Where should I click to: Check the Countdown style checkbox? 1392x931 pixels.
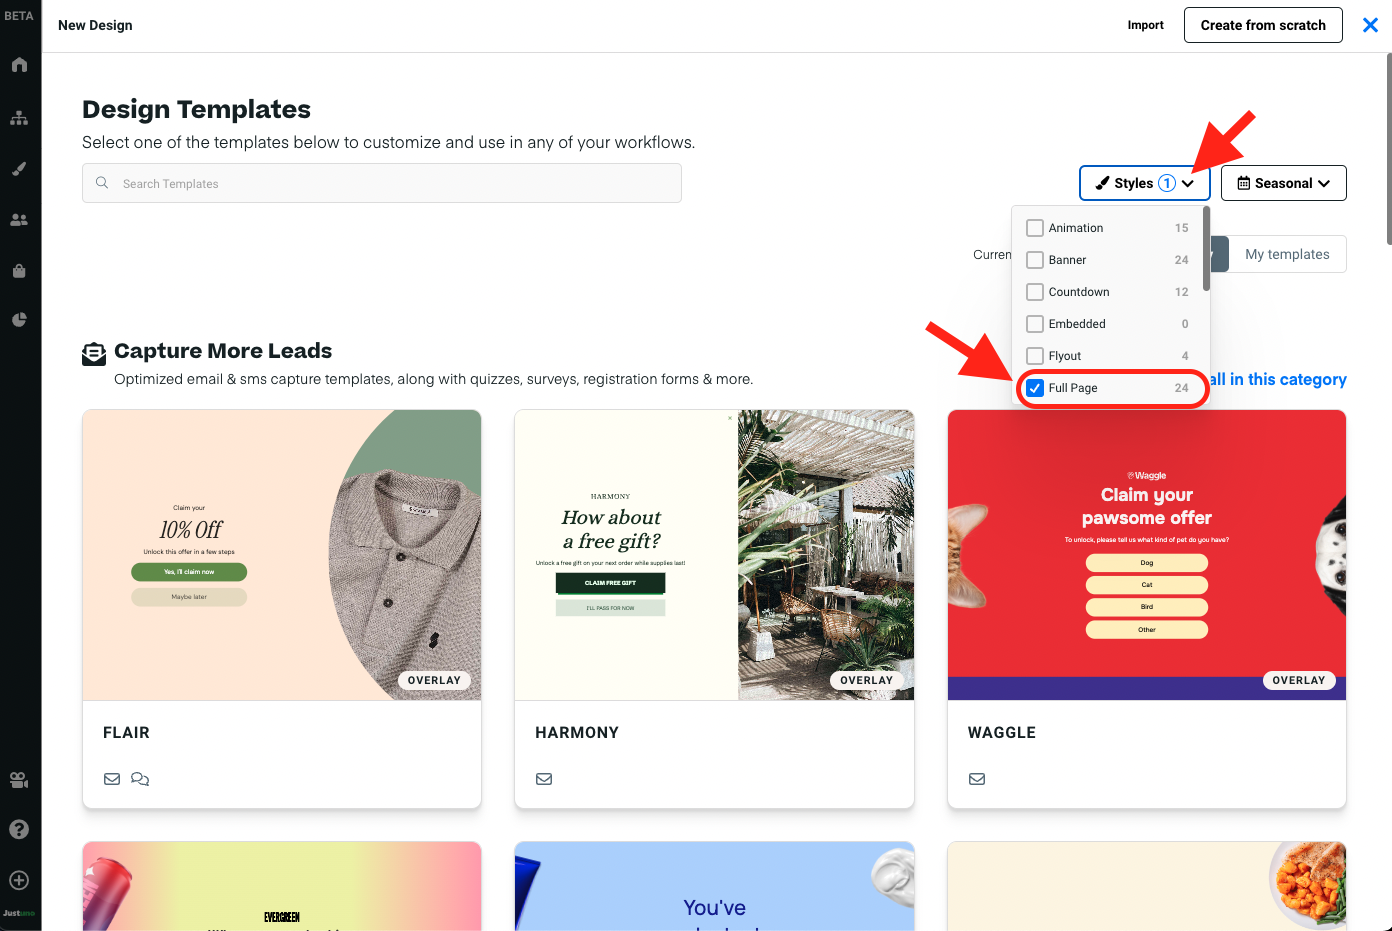[1035, 292]
